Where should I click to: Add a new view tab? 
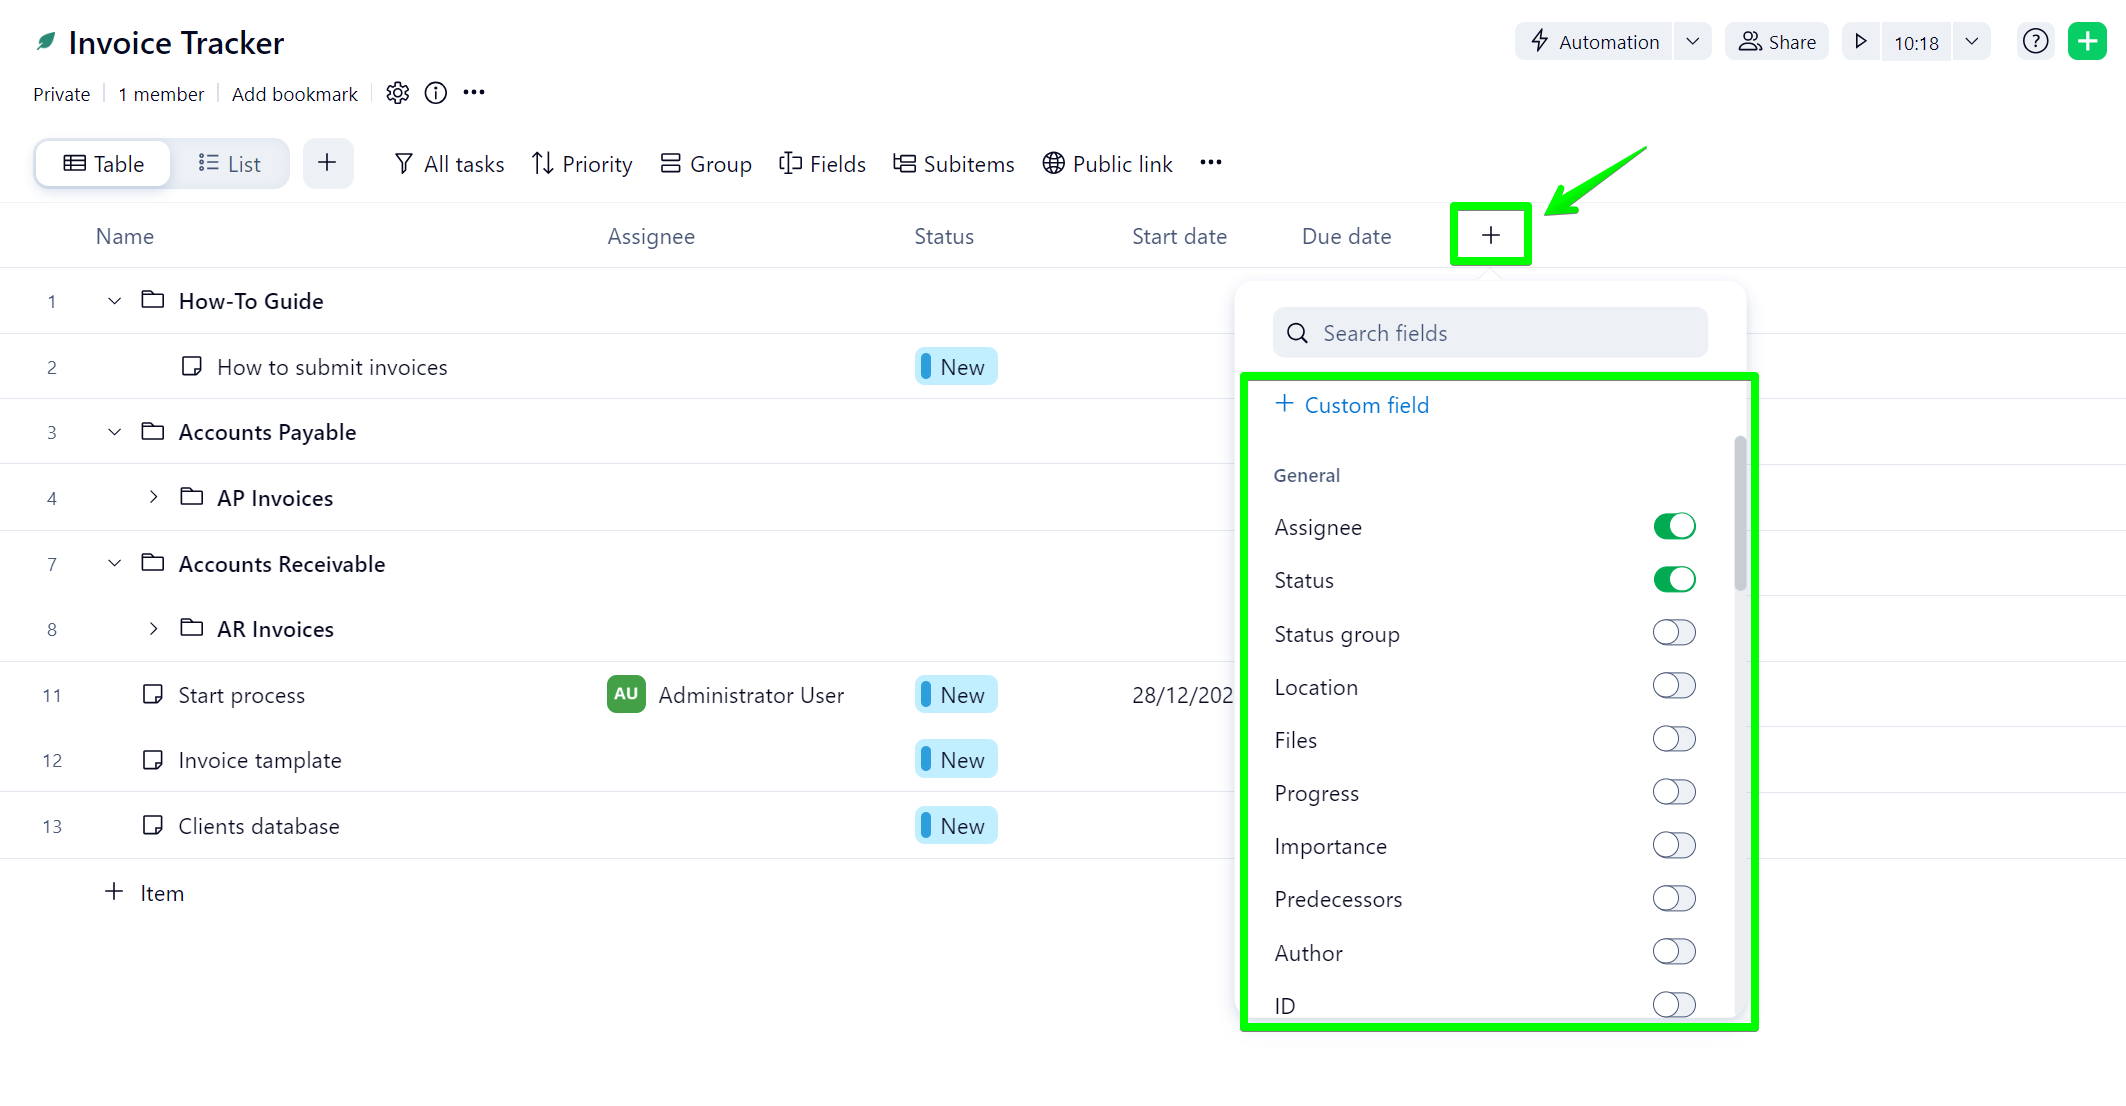pos(327,163)
